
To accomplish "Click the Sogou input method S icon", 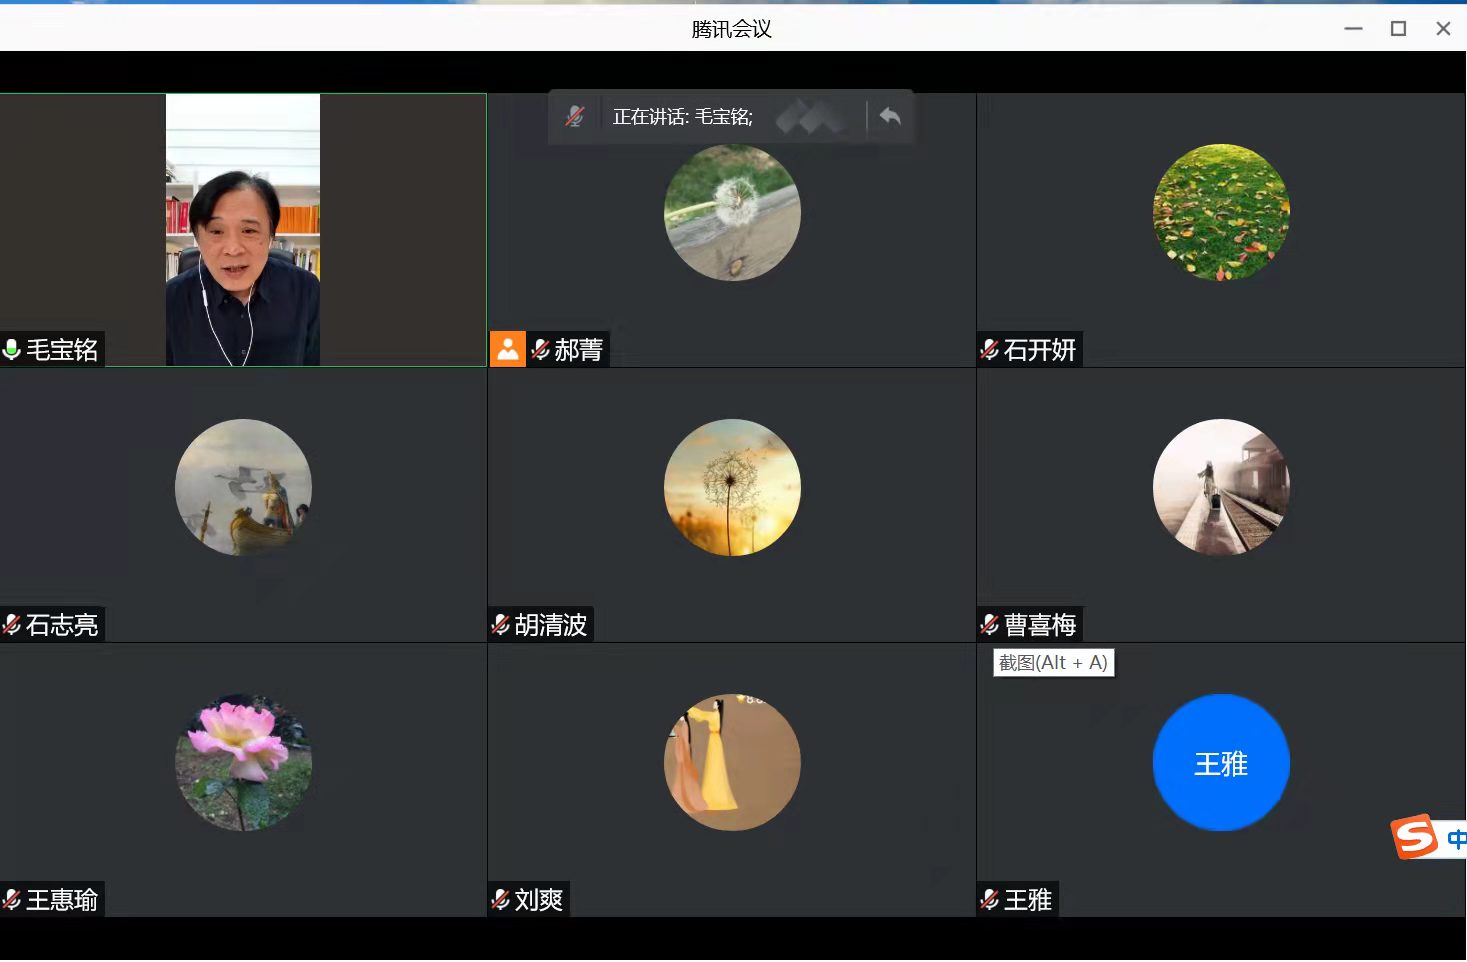I will [x=1415, y=837].
